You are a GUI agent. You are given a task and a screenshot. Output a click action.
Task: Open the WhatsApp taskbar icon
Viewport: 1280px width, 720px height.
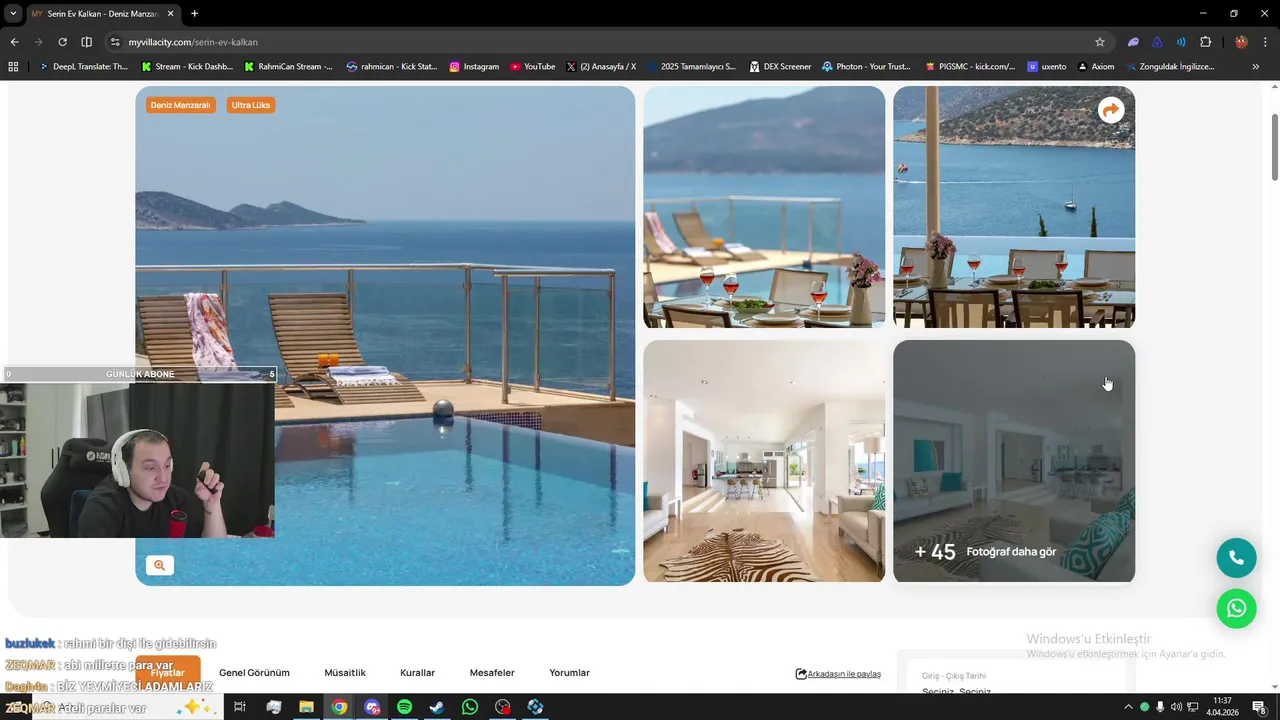(470, 707)
